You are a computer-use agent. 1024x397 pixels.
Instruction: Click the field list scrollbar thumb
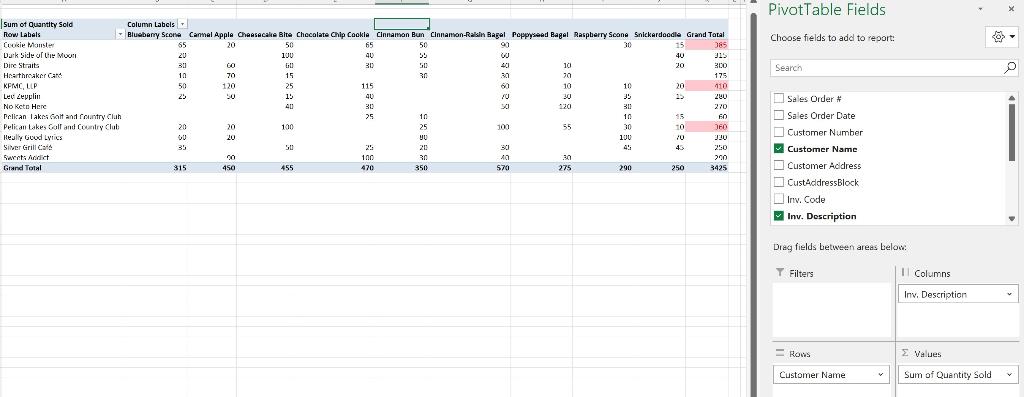1012,132
